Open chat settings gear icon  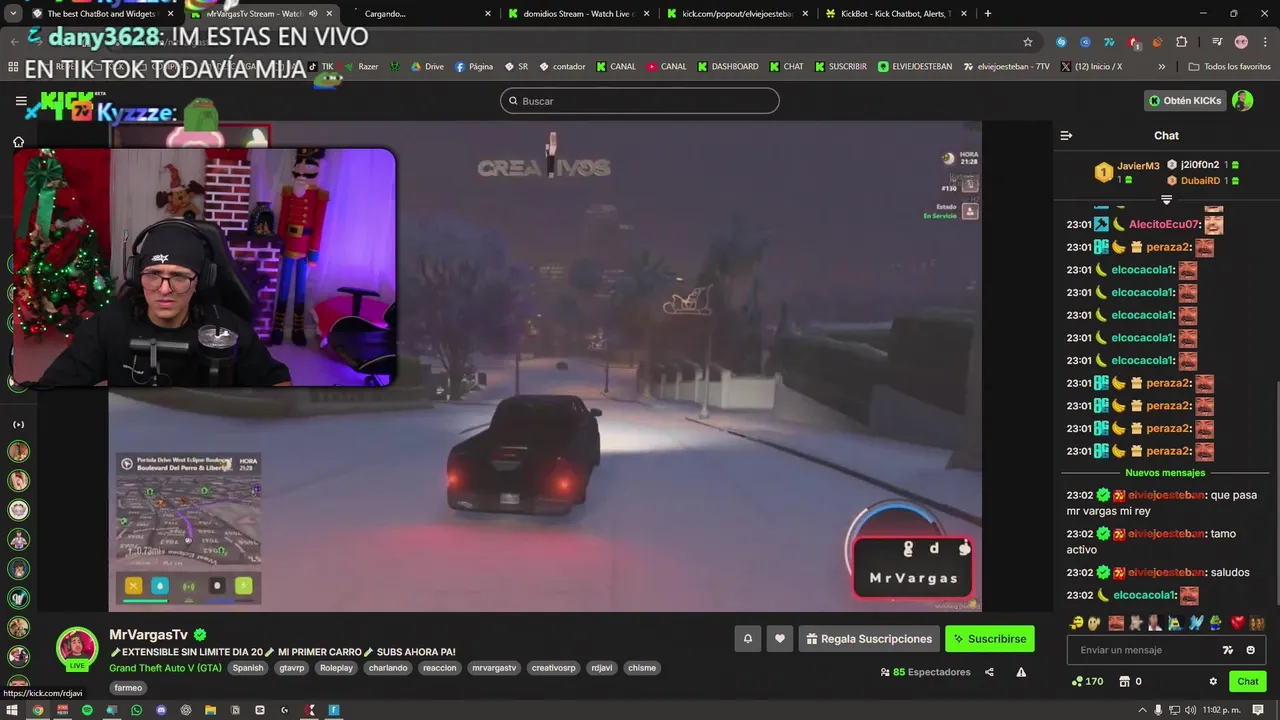pyautogui.click(x=1213, y=681)
